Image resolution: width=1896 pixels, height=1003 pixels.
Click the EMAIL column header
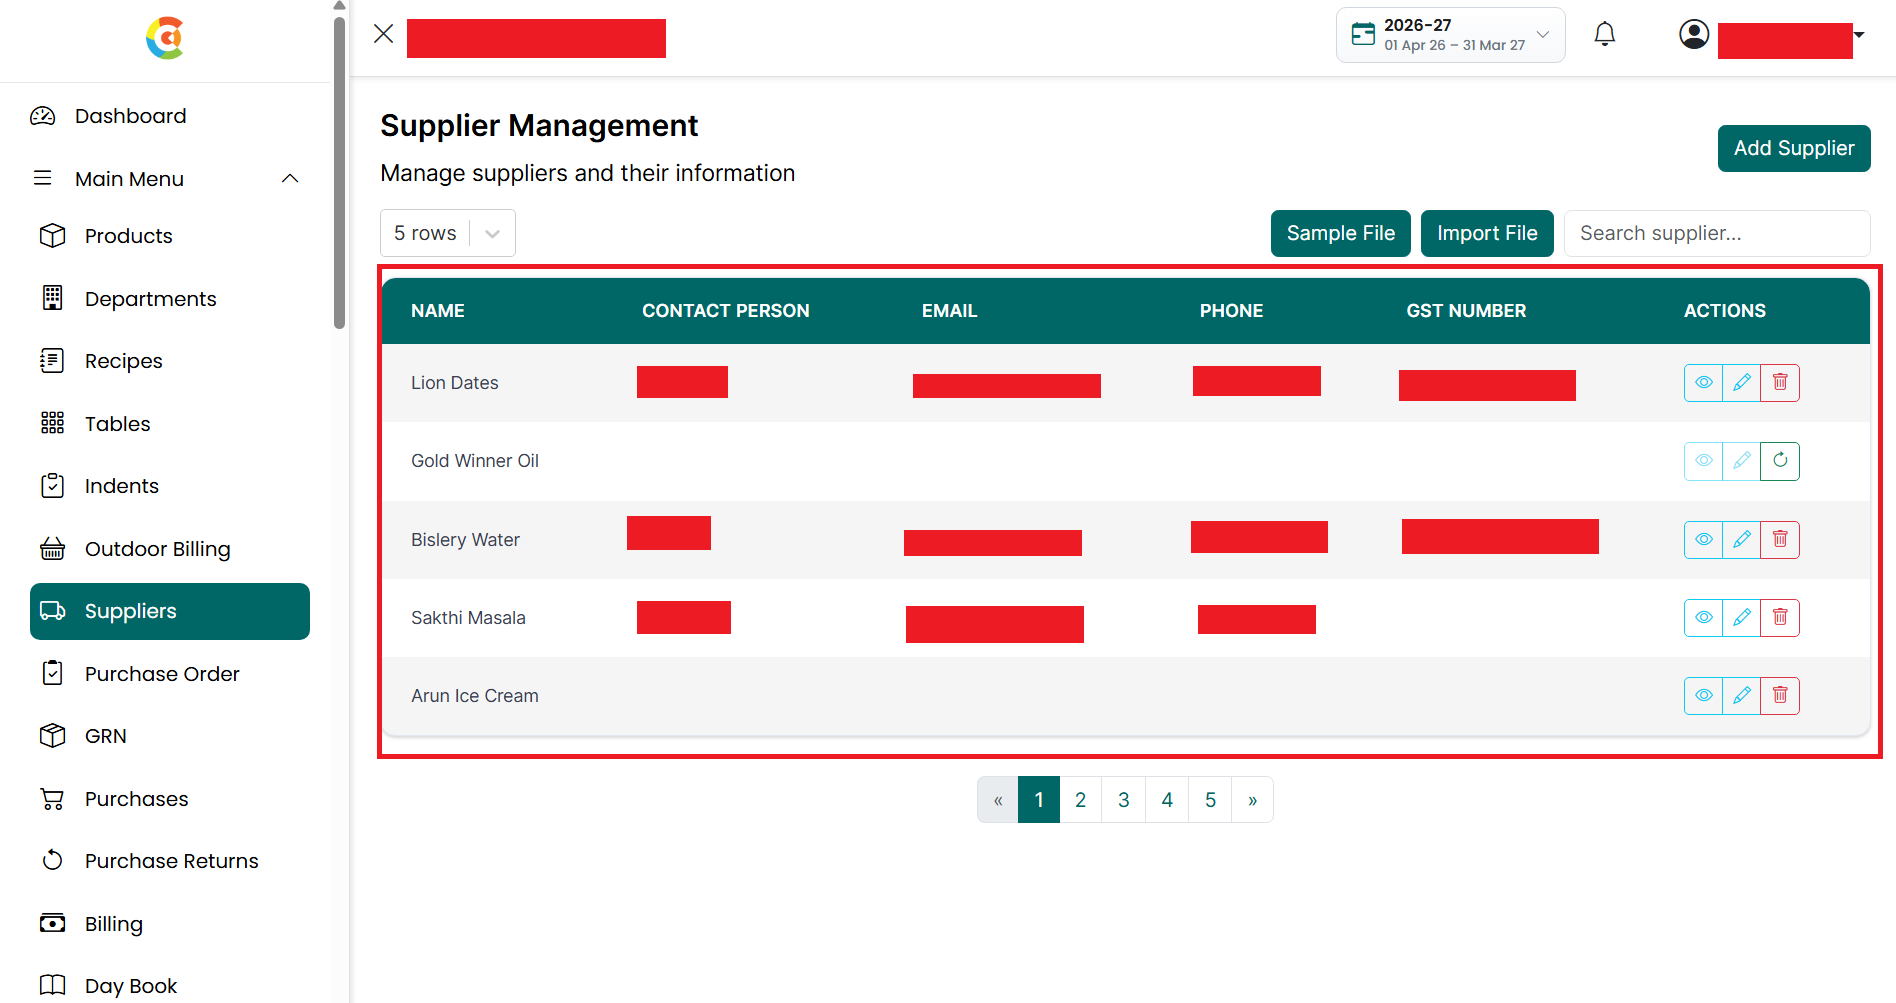(x=949, y=311)
